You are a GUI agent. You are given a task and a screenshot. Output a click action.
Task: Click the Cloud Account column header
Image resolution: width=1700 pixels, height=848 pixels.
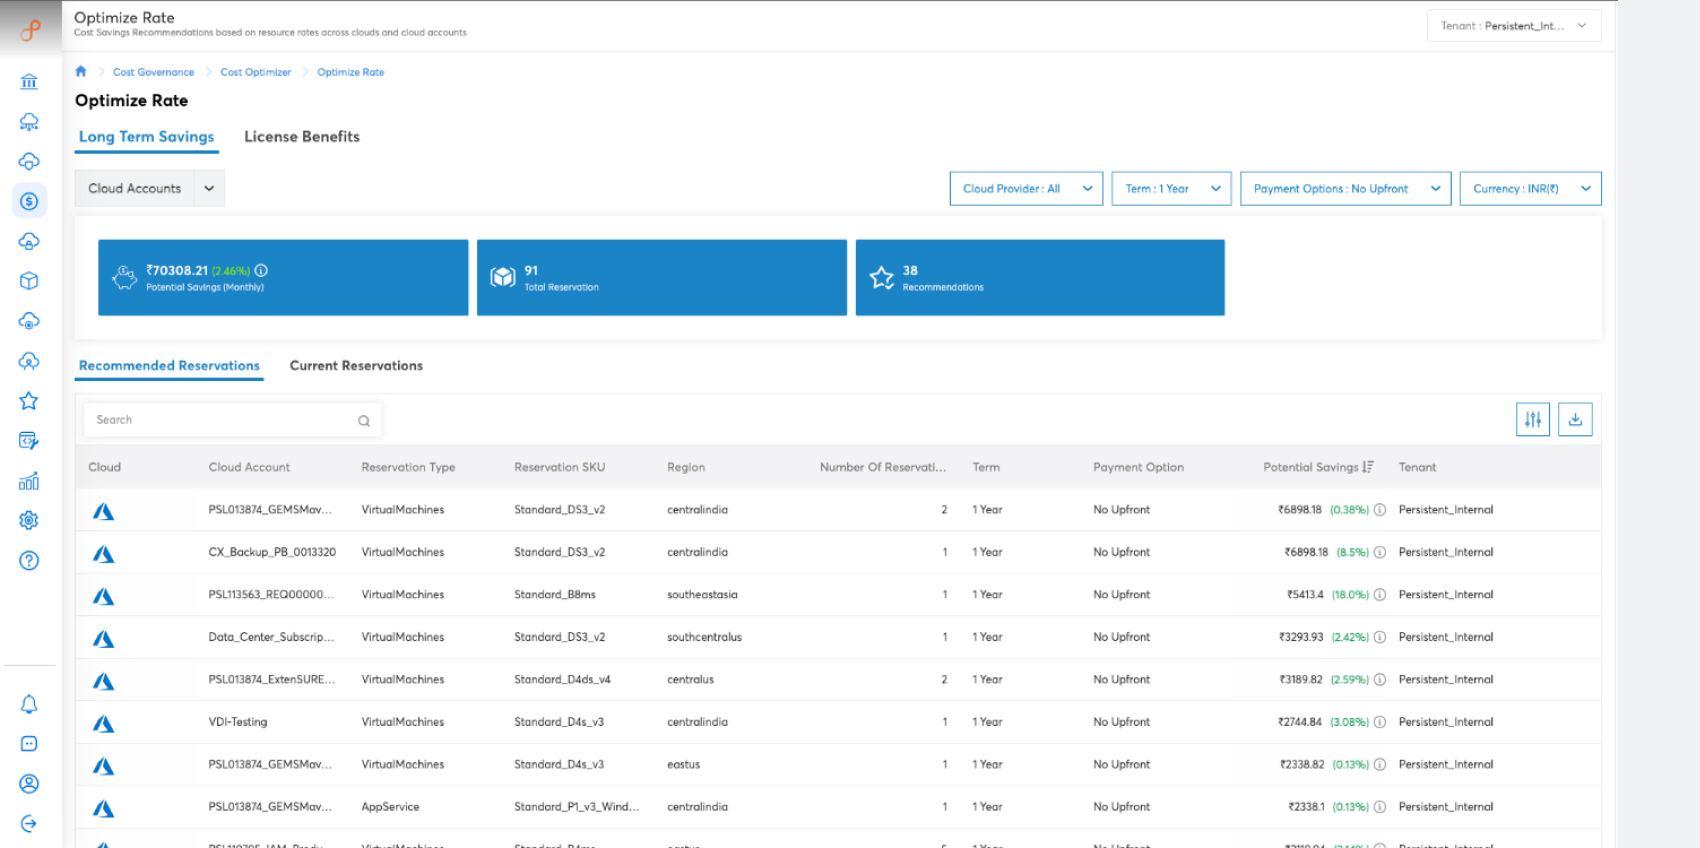(249, 467)
